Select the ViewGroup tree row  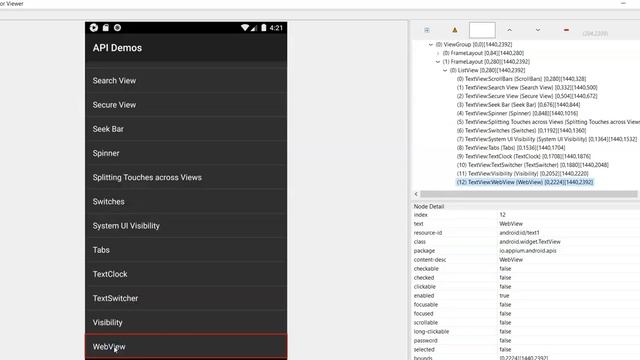pos(473,44)
